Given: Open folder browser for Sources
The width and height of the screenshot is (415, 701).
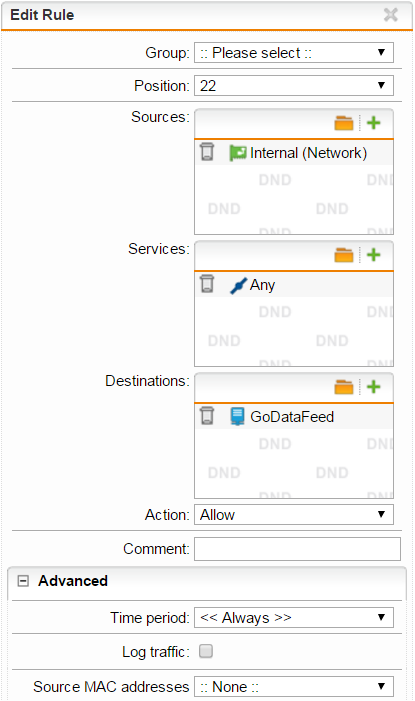Looking at the screenshot, I should point(343,123).
